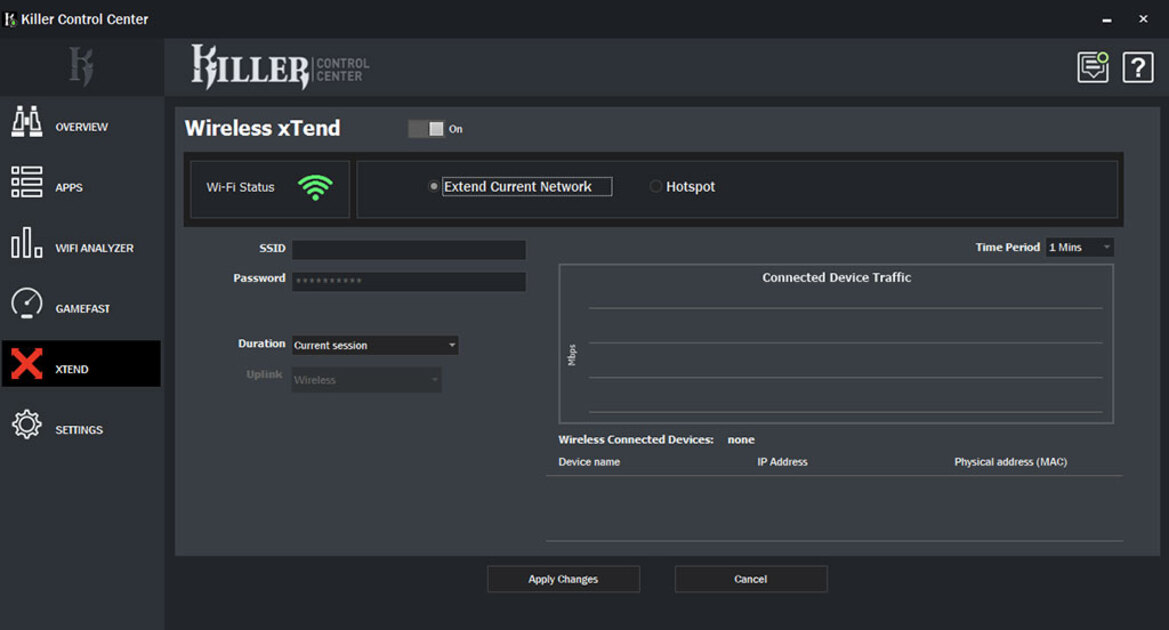Click the Killer logo in the sidebar header
Screen dimensions: 1169x630
(x=81, y=66)
